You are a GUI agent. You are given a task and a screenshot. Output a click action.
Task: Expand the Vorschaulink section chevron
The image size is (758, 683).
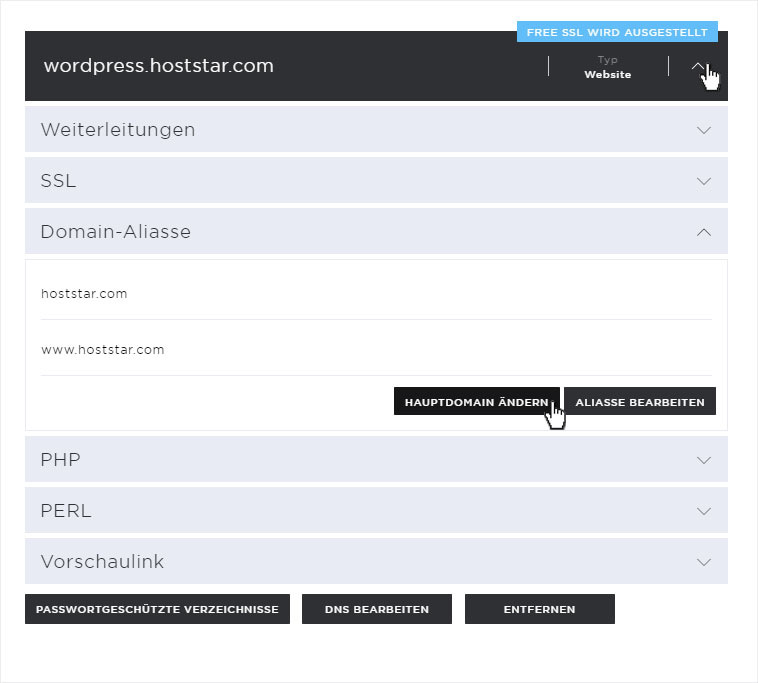pos(704,562)
